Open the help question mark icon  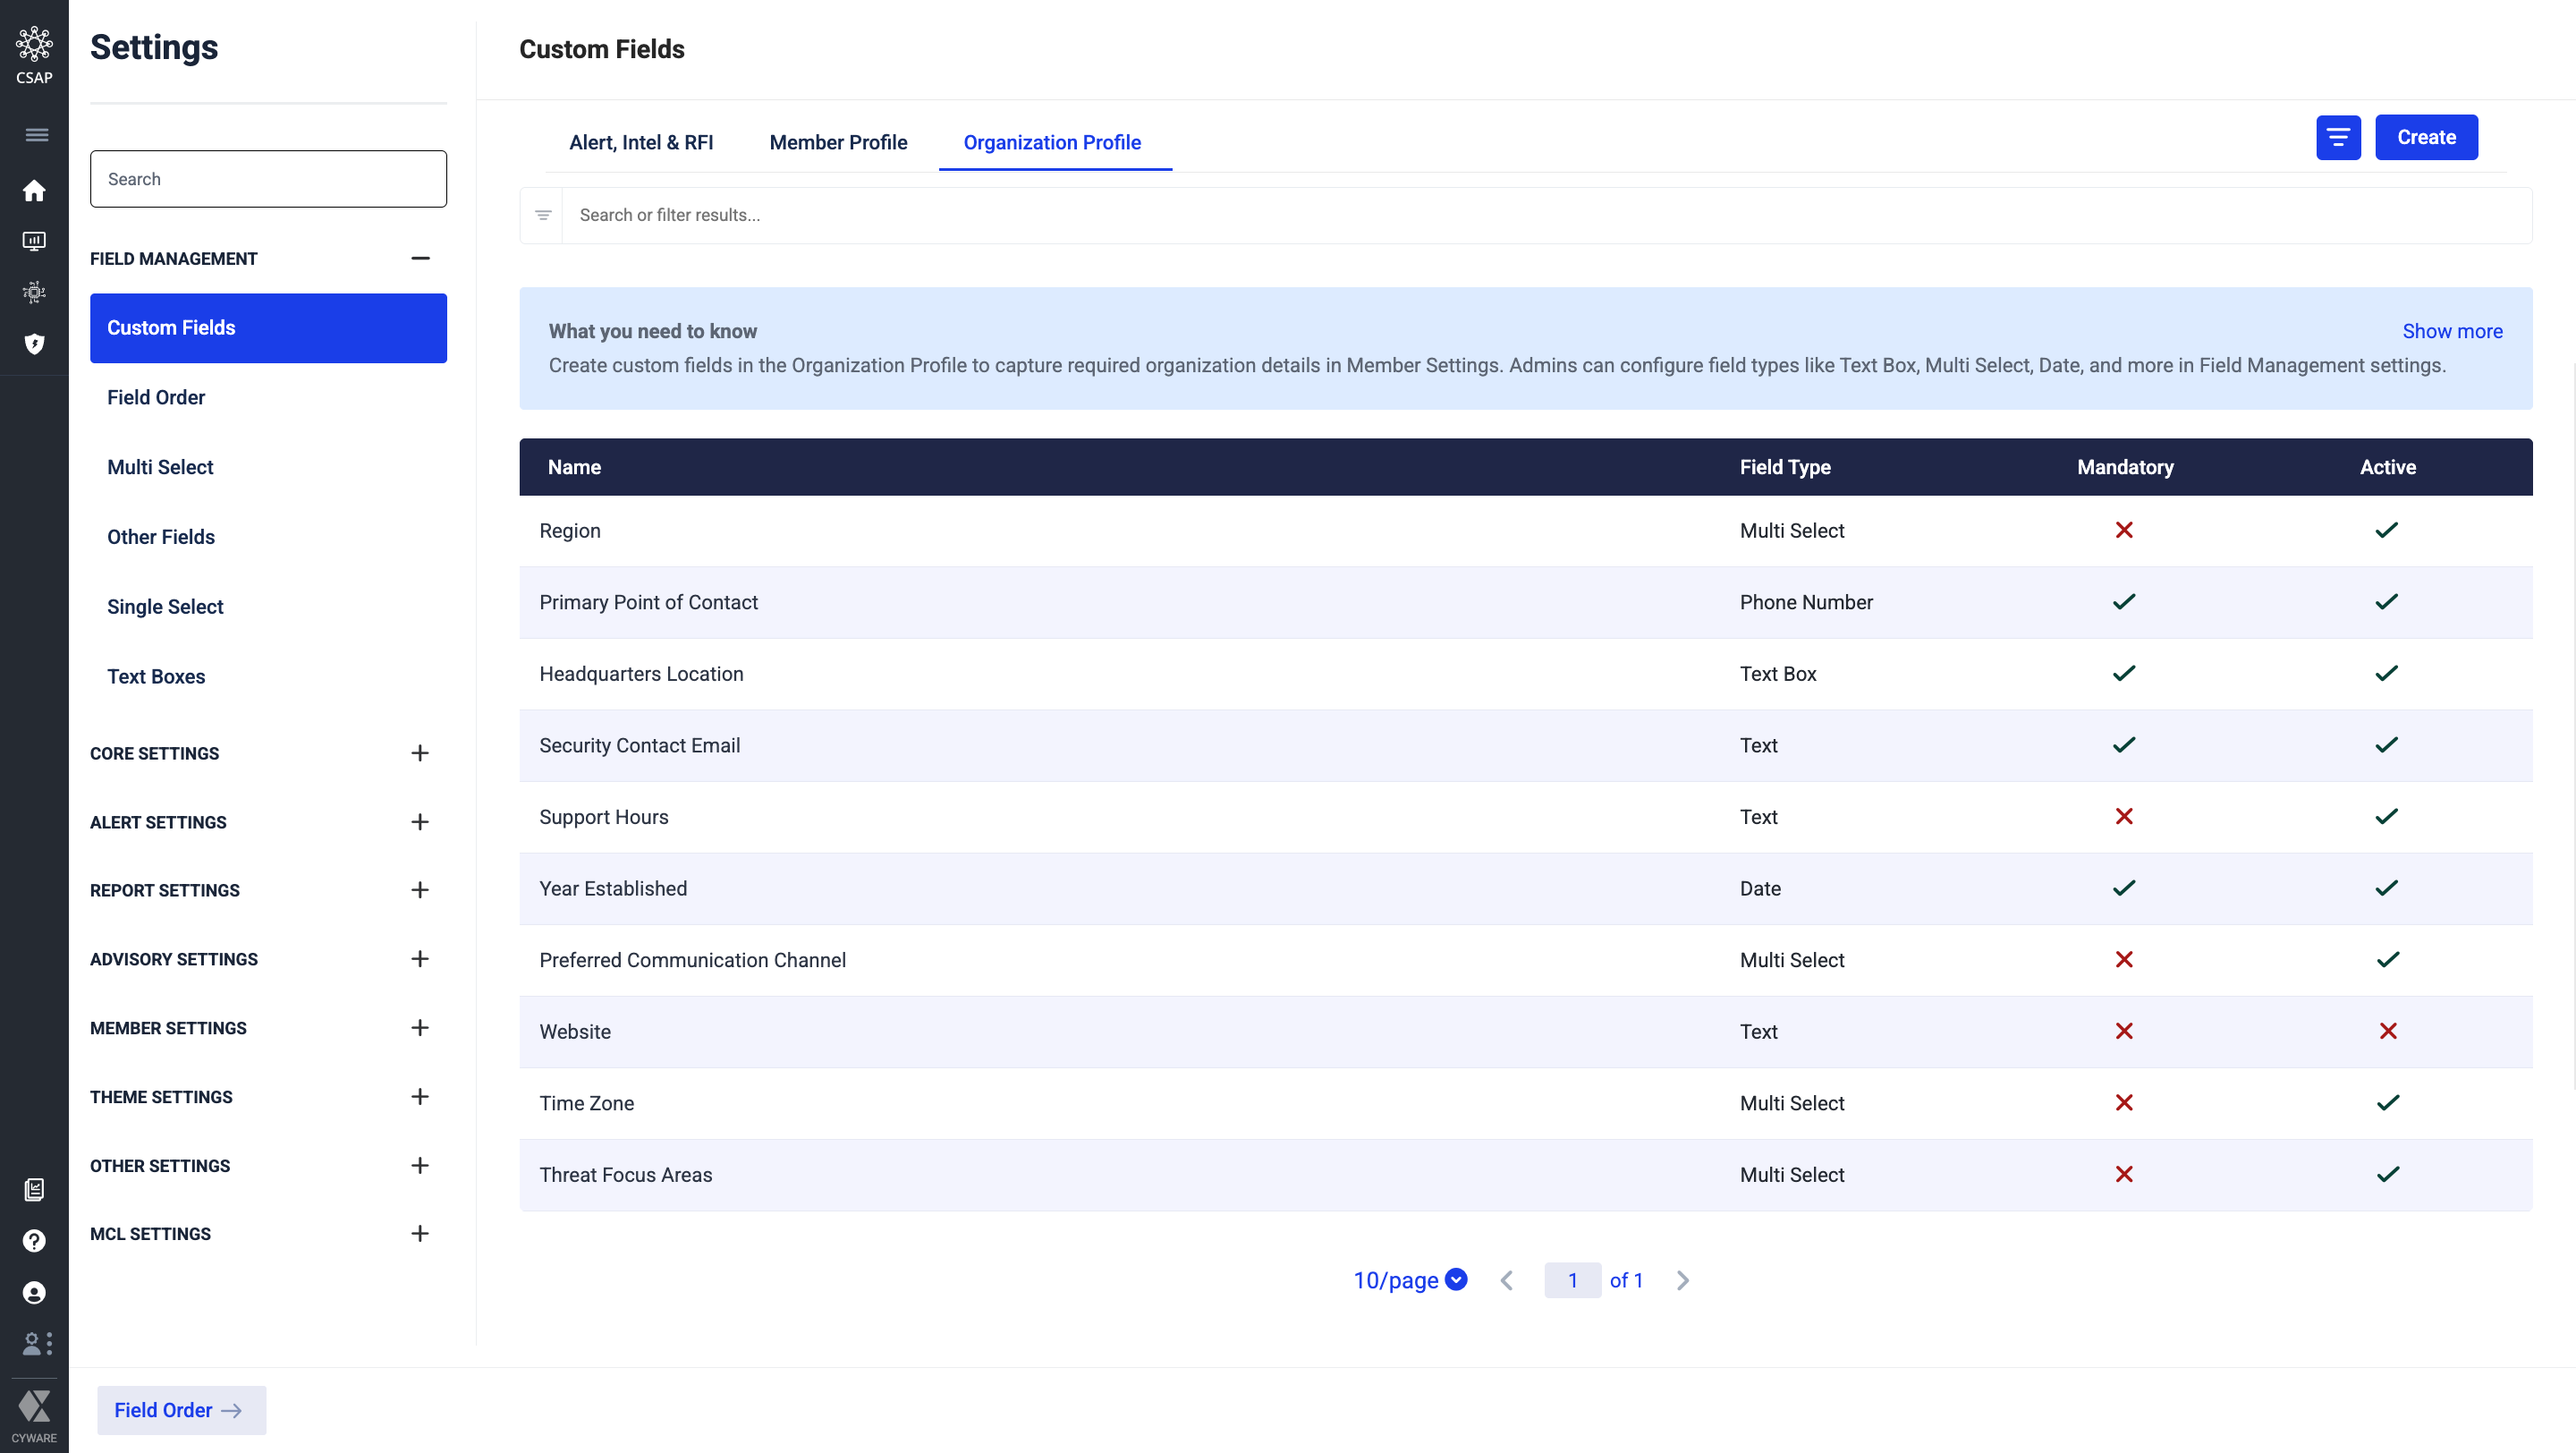tap(34, 1240)
